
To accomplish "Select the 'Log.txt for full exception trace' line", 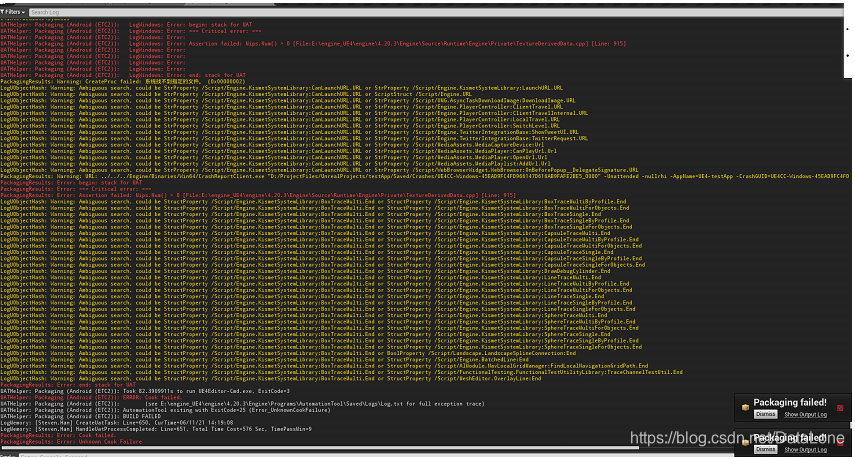I will pos(242,404).
